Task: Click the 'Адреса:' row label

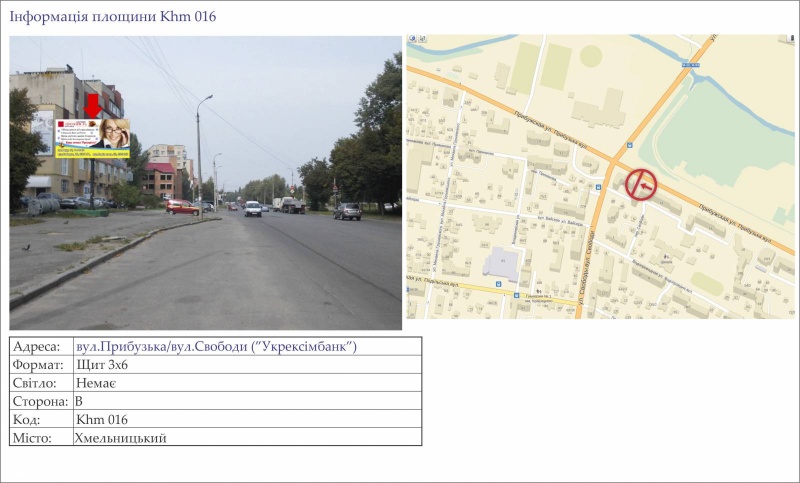Action: coord(37,346)
